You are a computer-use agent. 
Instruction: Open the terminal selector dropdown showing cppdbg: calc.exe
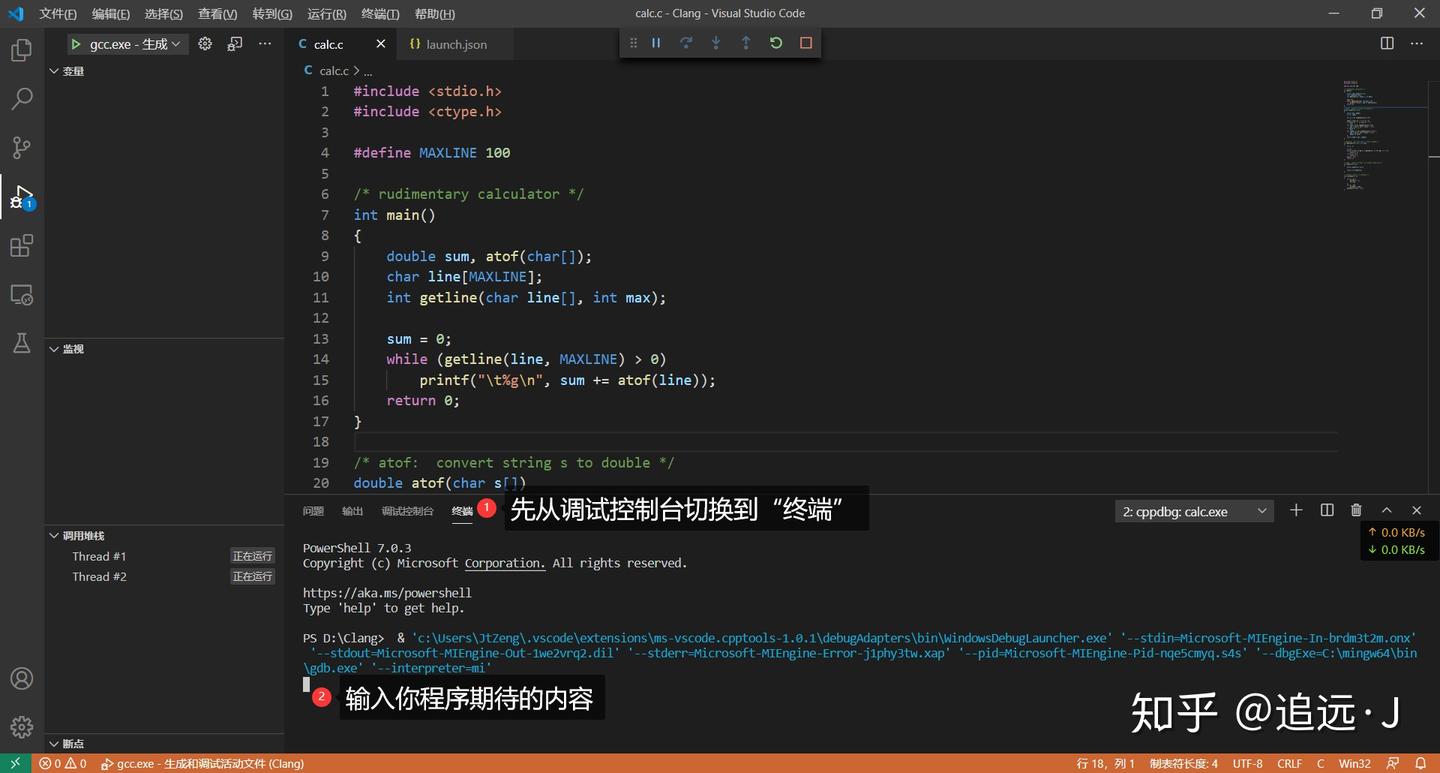(1194, 510)
